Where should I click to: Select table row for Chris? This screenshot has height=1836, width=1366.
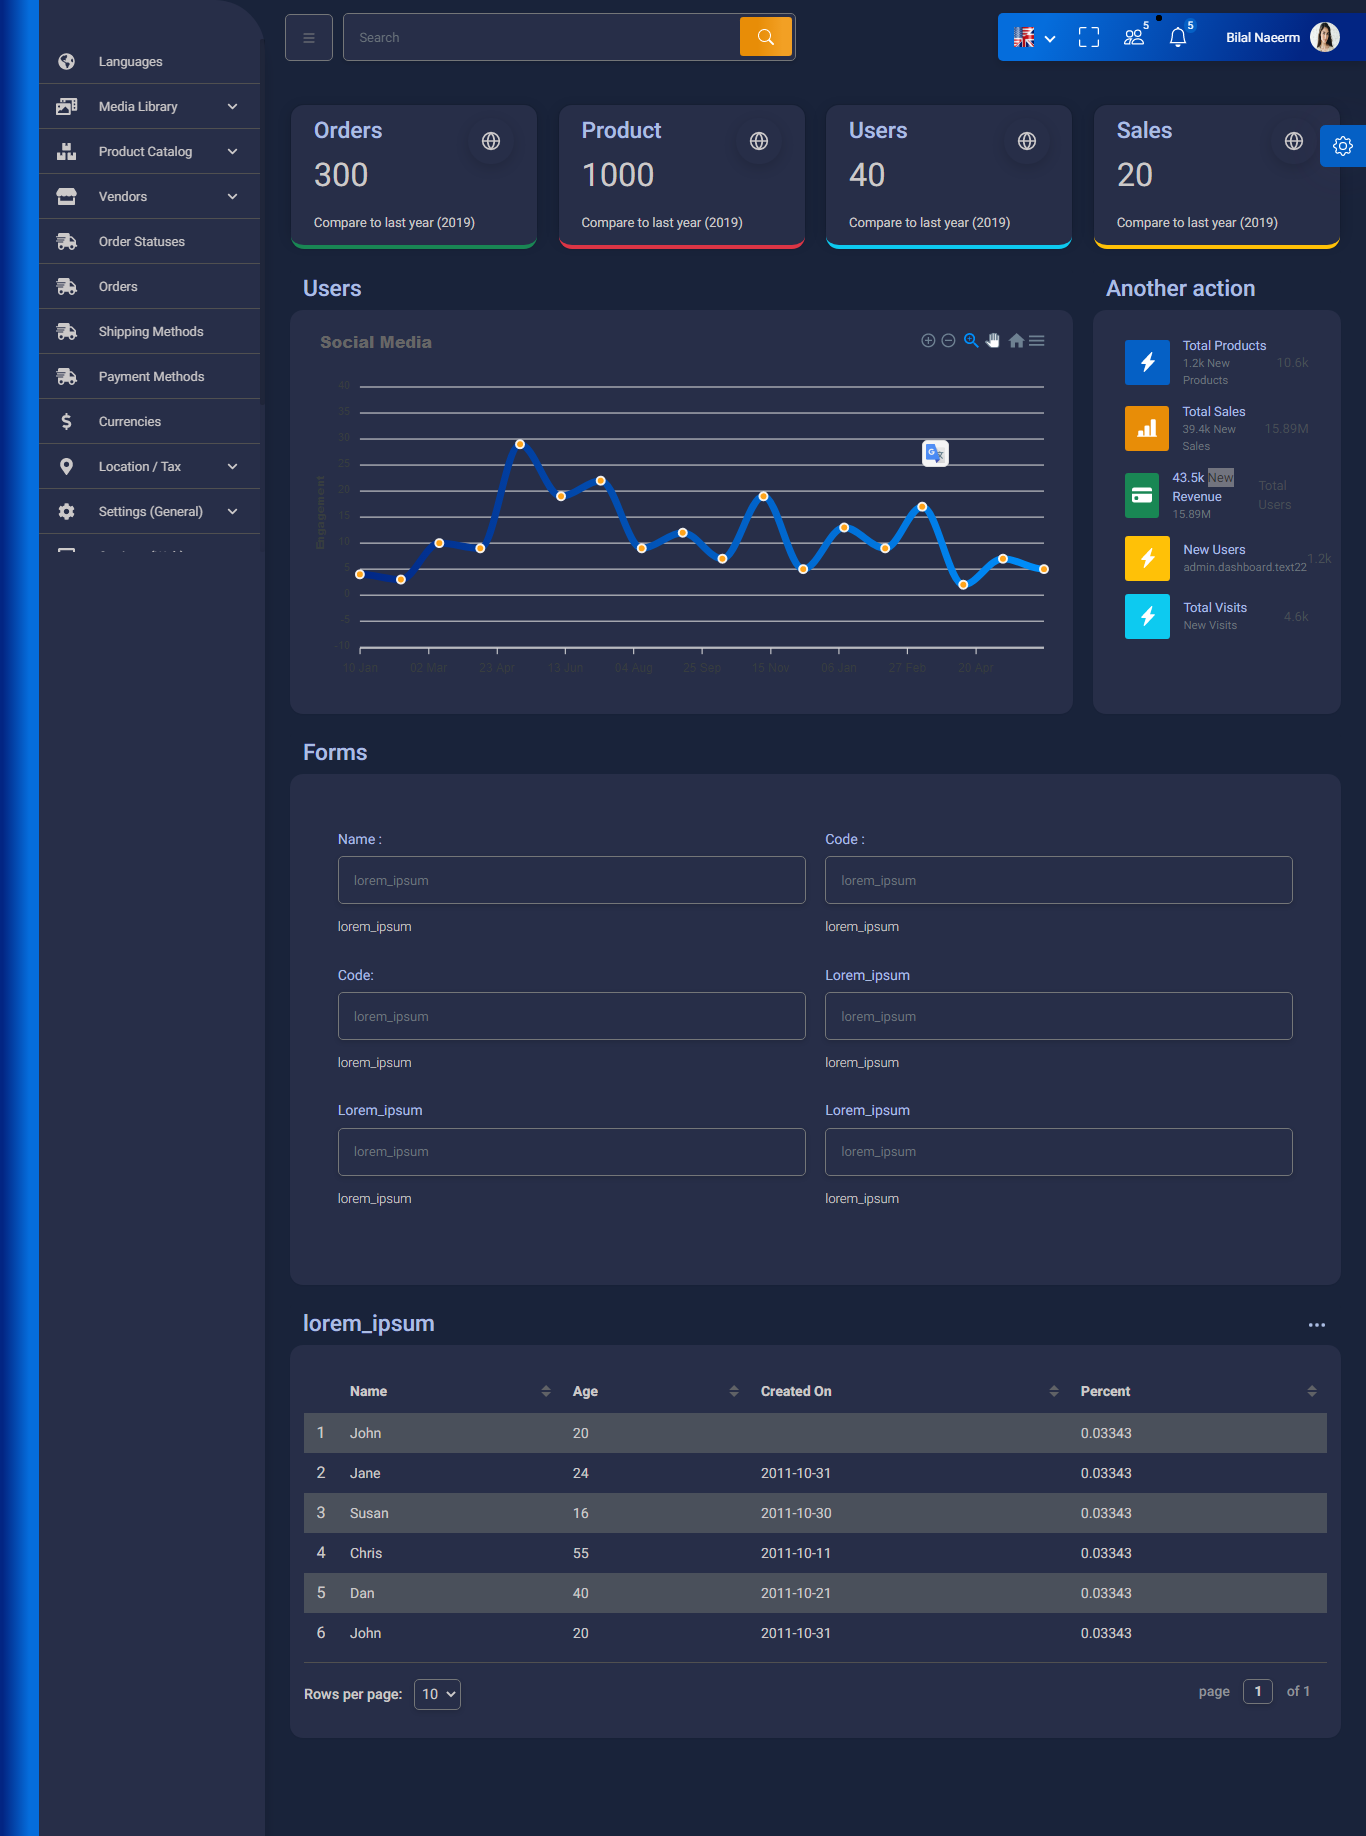pos(815,1553)
